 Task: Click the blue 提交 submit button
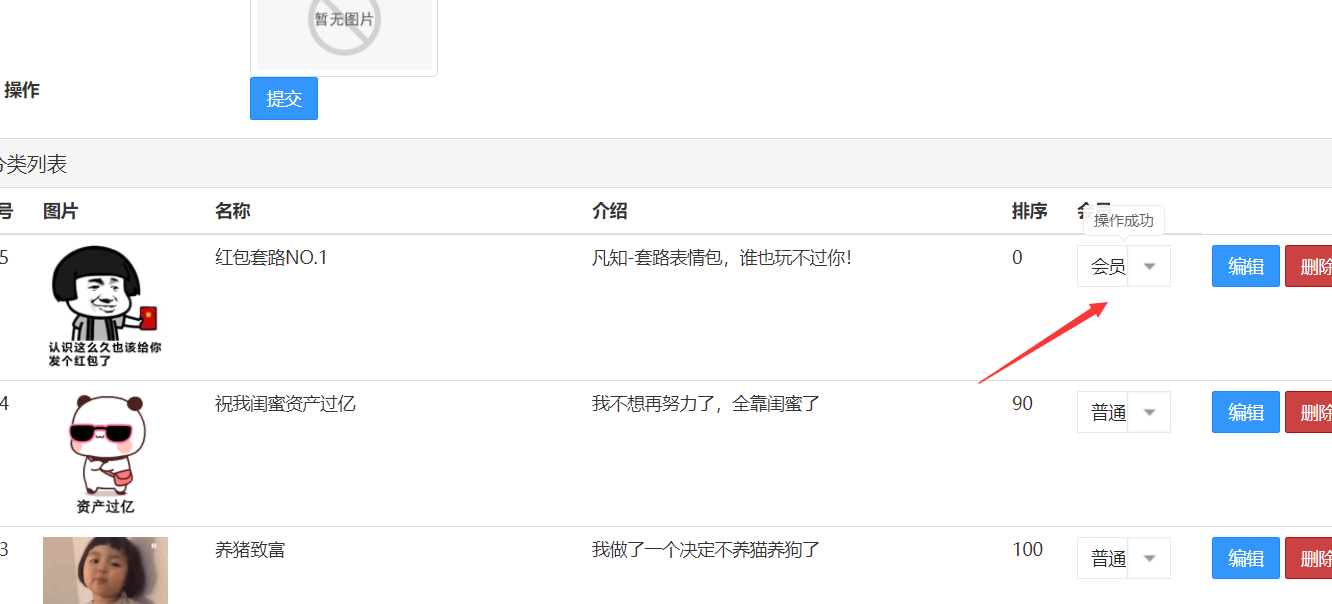click(x=284, y=98)
